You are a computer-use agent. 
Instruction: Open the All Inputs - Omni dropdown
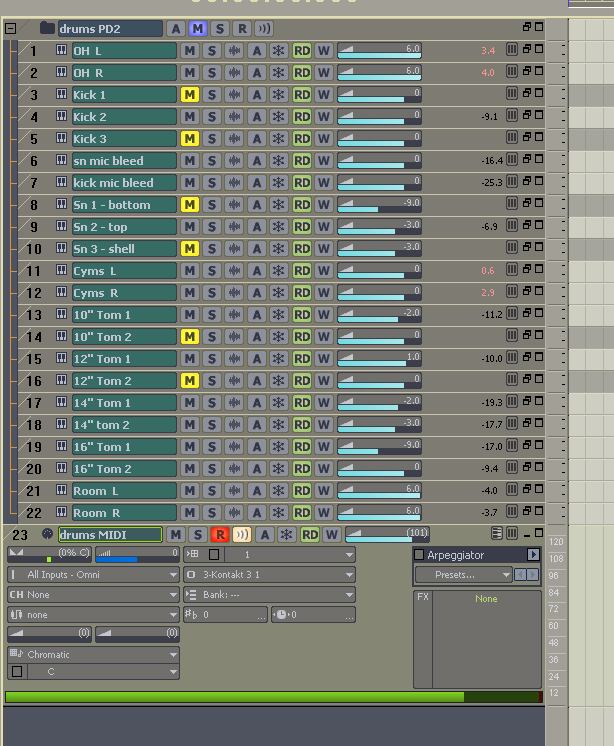pos(93,575)
